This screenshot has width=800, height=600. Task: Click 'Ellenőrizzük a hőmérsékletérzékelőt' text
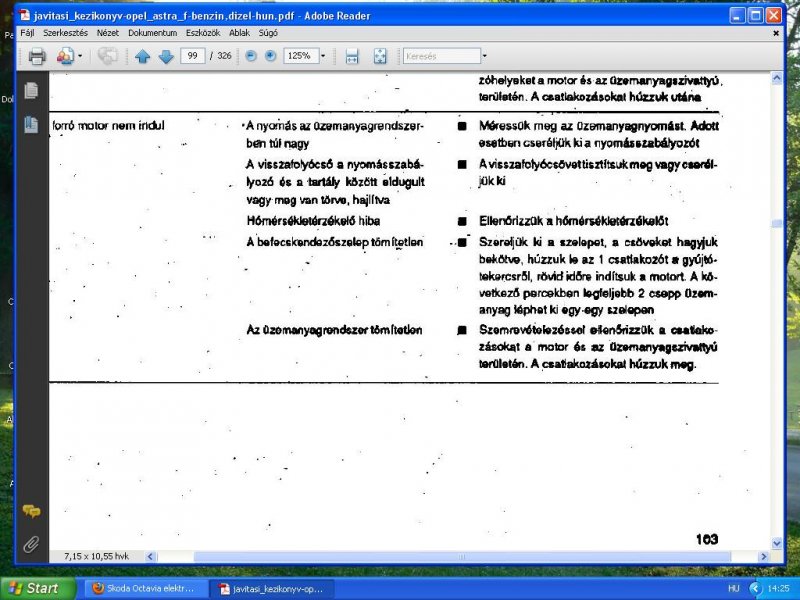(x=573, y=221)
